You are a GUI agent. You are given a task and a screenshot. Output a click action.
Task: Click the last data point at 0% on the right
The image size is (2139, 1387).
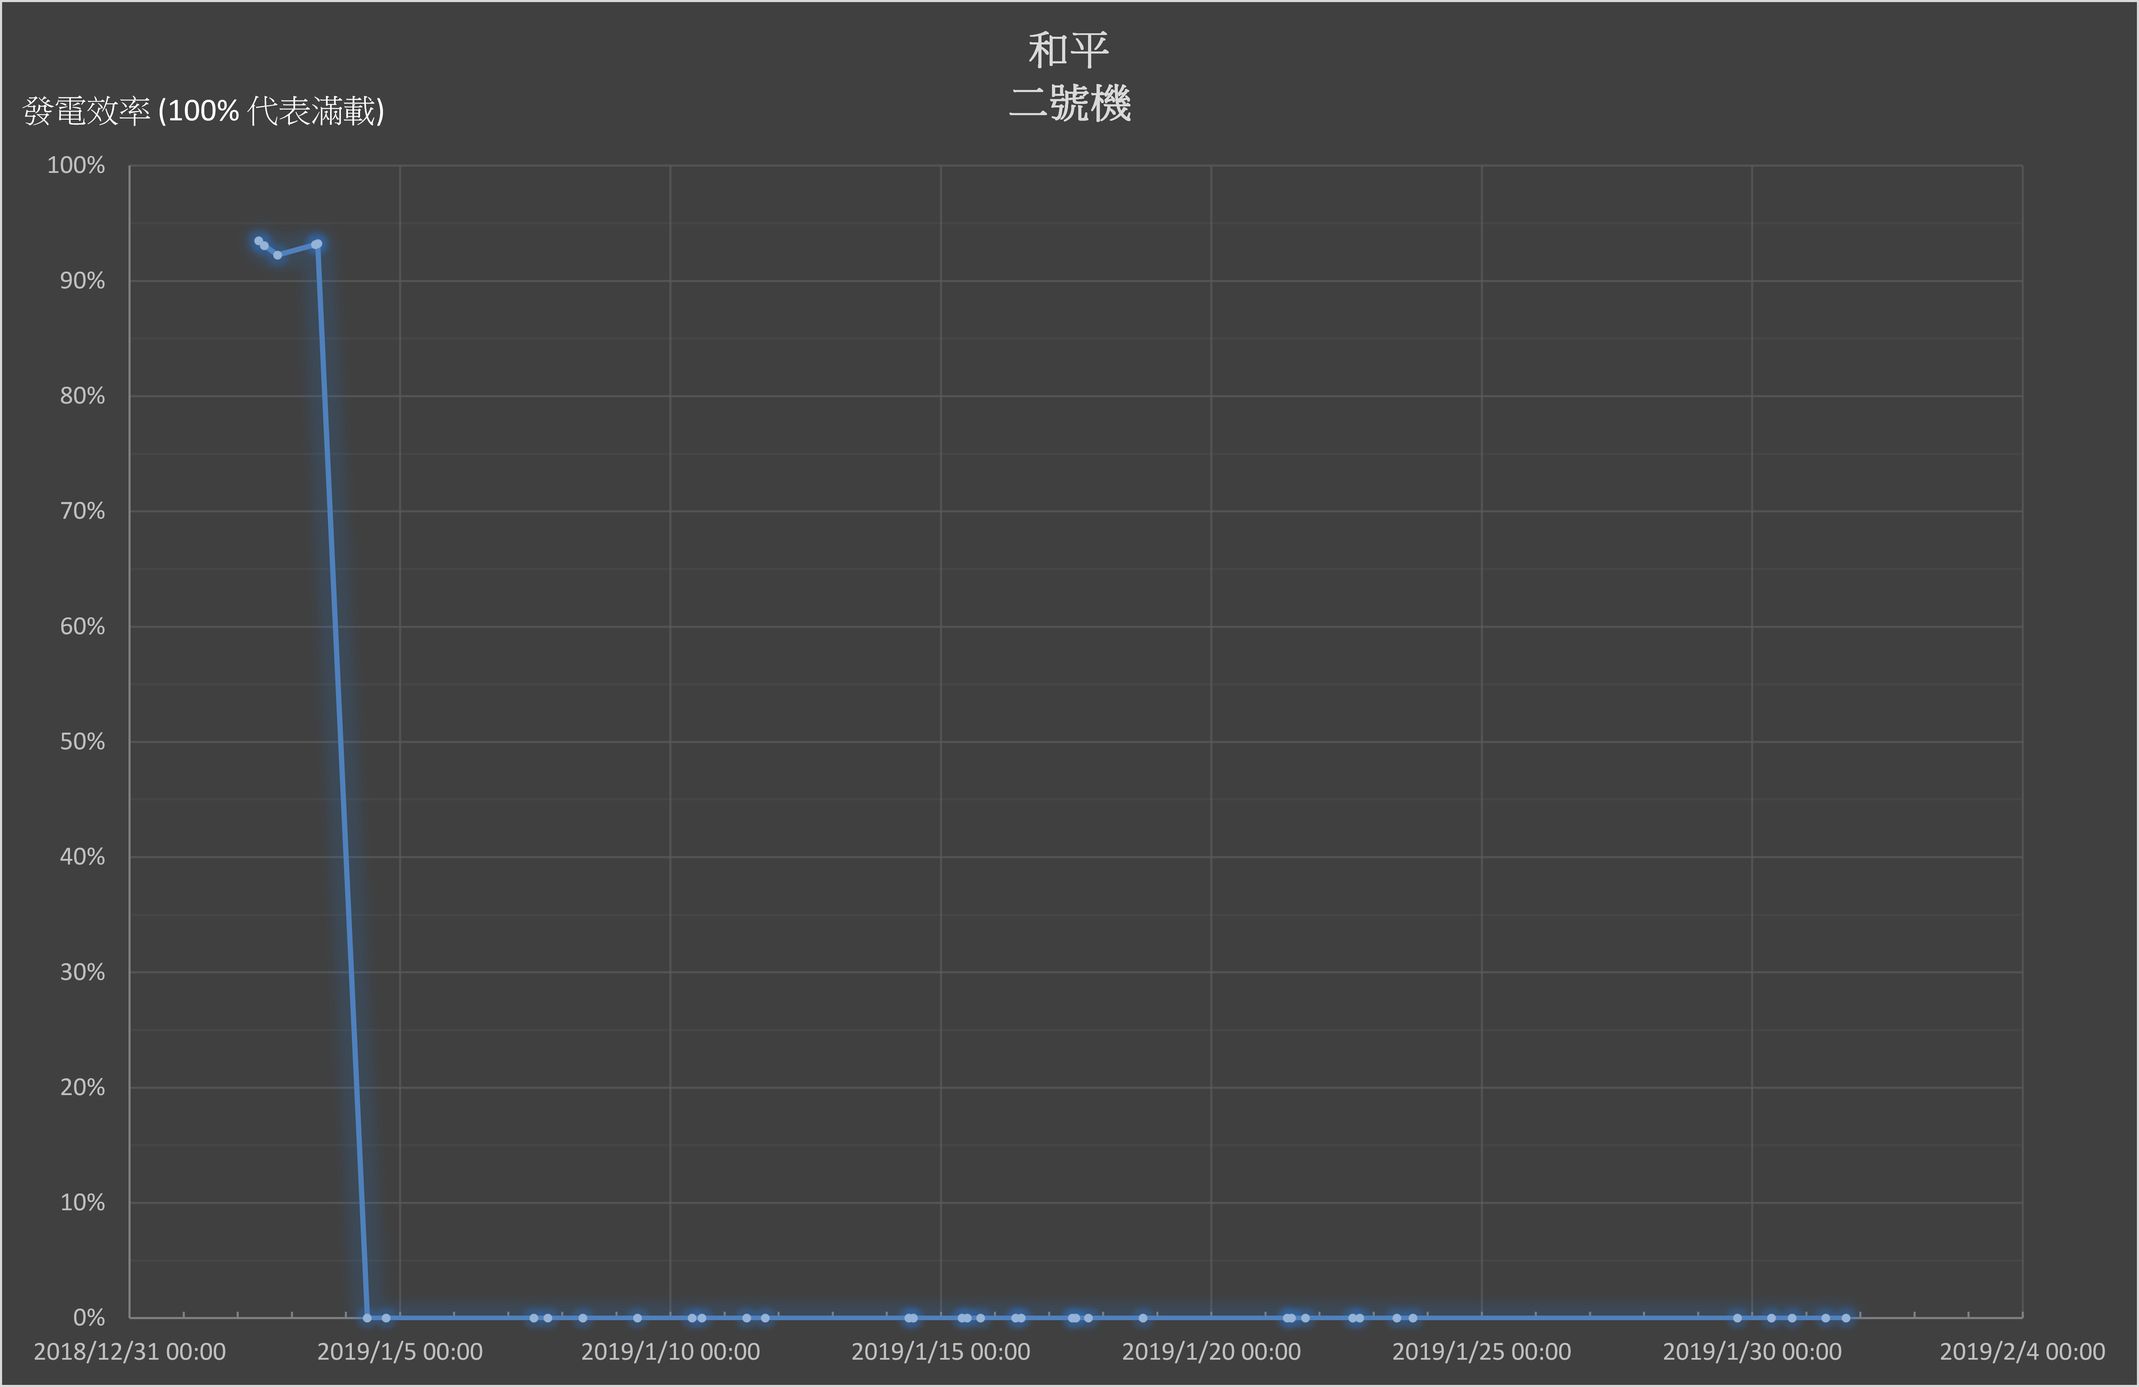point(1846,1318)
